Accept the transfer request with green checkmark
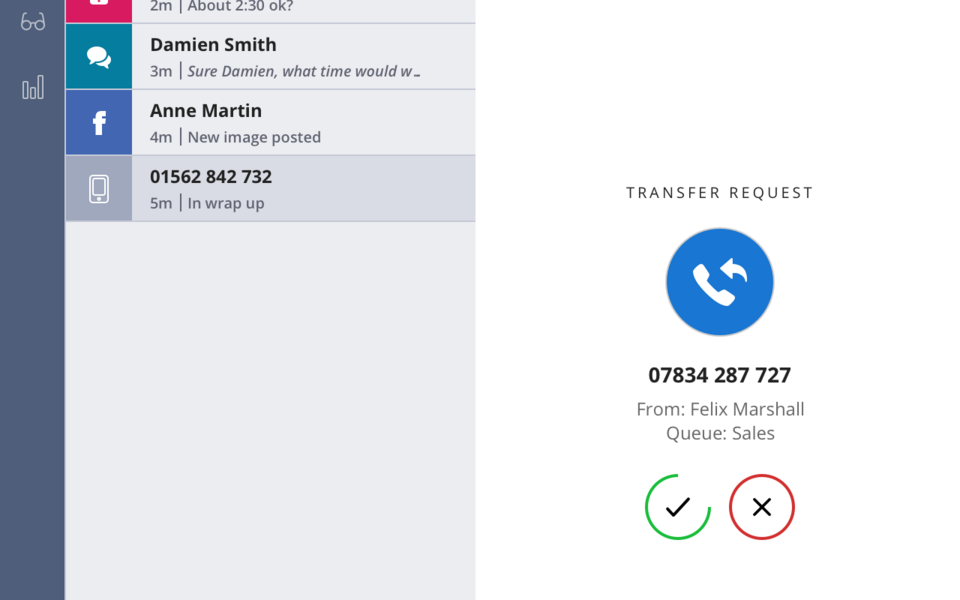Image resolution: width=960 pixels, height=600 pixels. click(678, 507)
